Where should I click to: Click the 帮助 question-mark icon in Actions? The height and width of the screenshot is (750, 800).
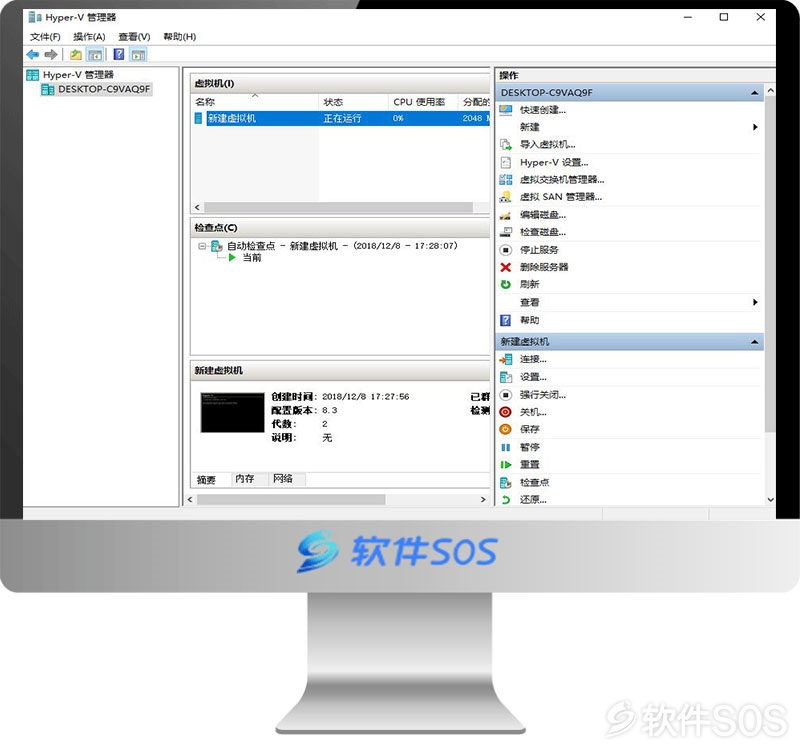pos(506,320)
